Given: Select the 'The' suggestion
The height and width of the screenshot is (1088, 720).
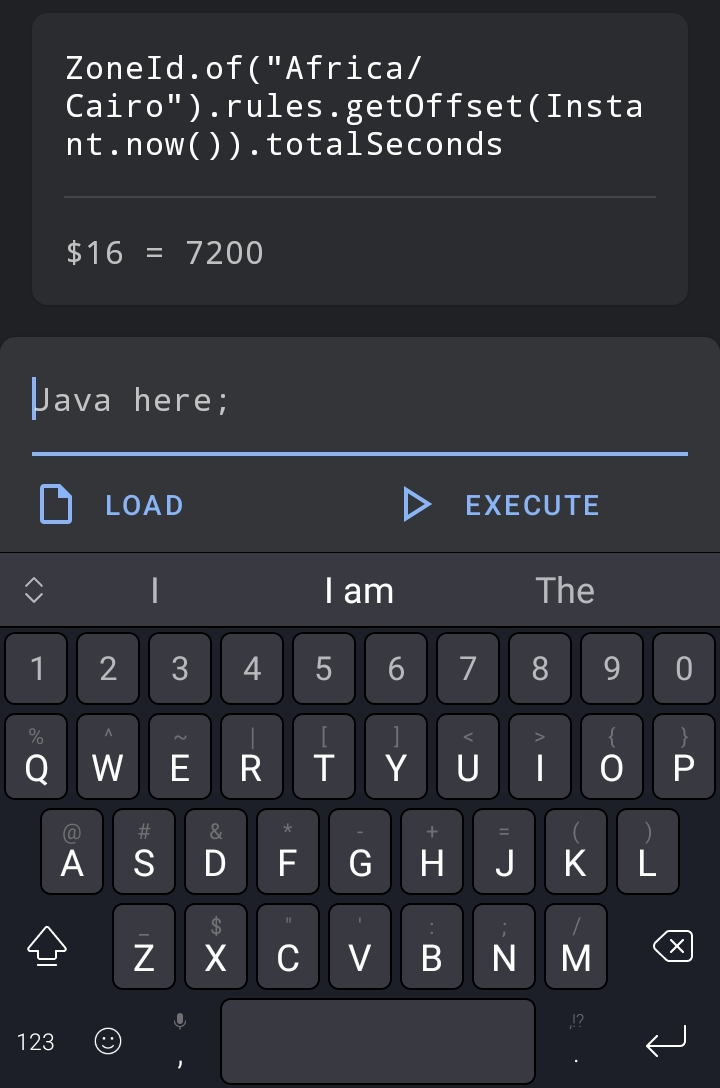Looking at the screenshot, I should click(565, 590).
